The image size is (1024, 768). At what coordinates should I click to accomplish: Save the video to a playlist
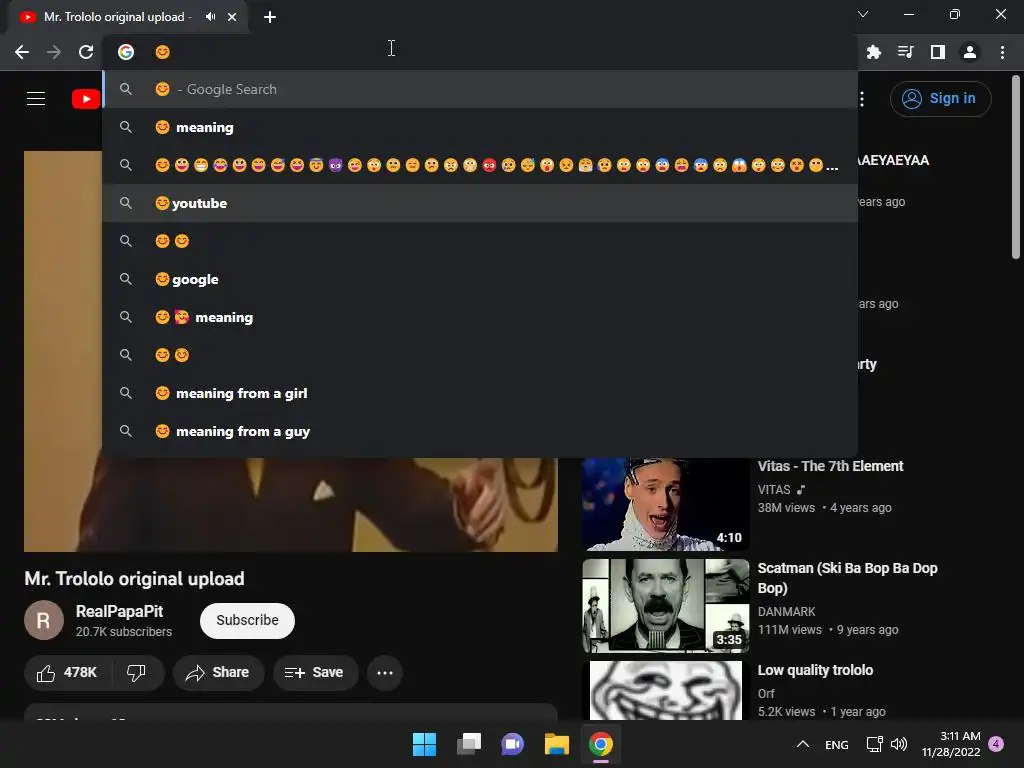click(315, 672)
